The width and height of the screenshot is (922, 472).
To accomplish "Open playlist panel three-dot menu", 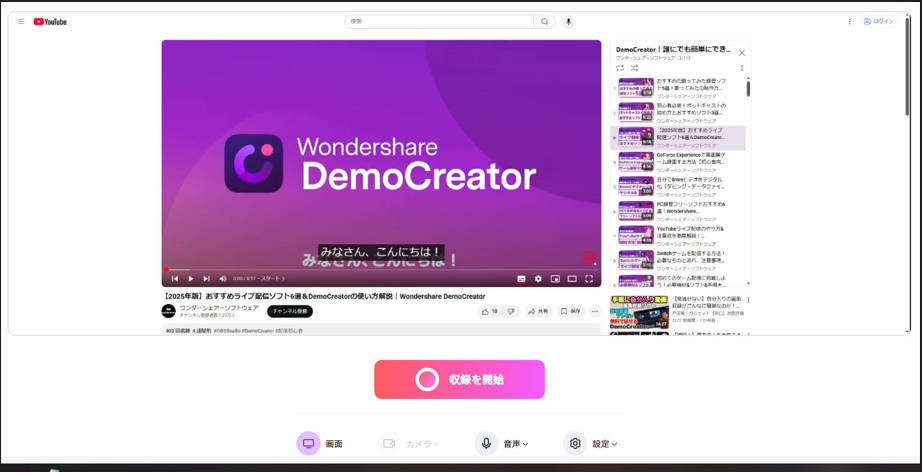I will click(x=741, y=68).
